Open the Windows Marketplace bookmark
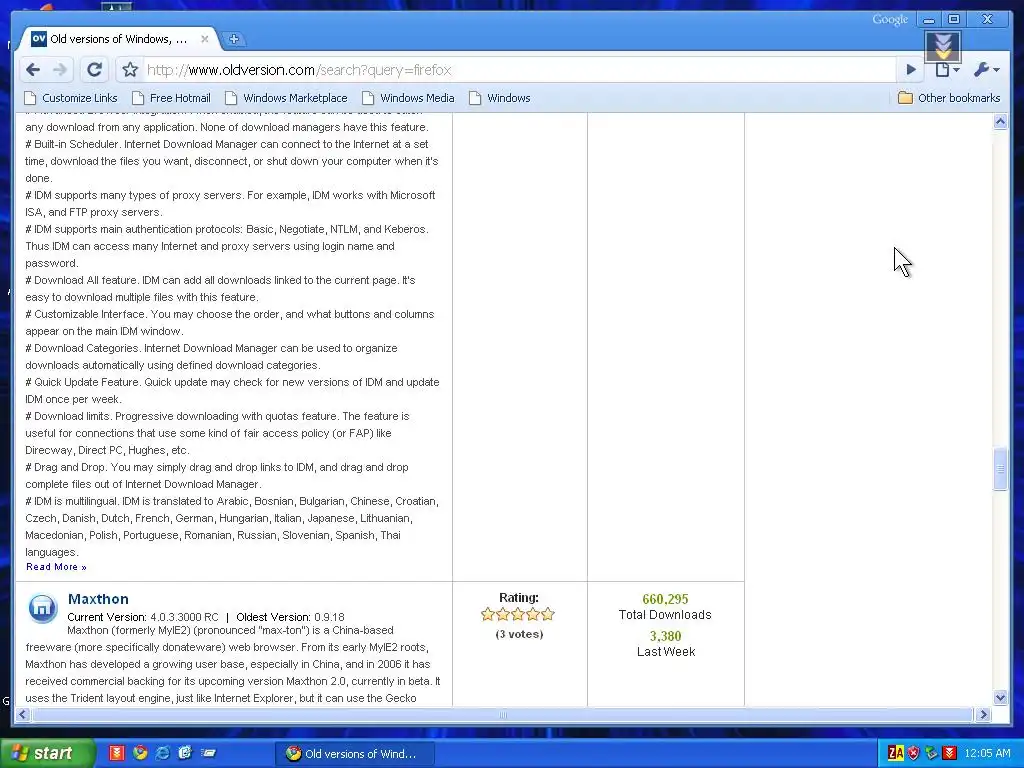This screenshot has width=1024, height=768. 286,98
